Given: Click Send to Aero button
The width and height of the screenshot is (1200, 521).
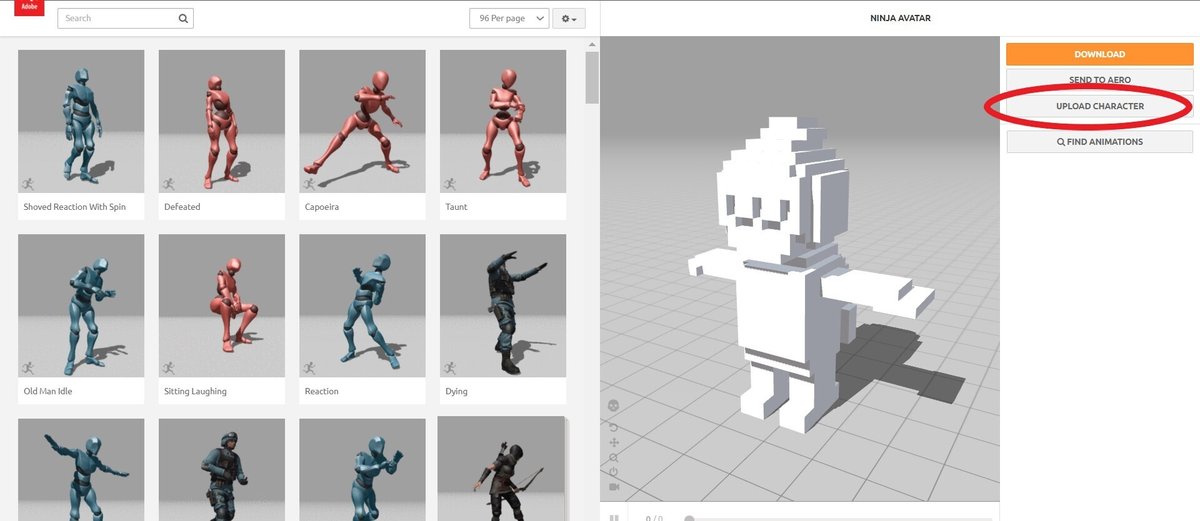Looking at the screenshot, I should 1099,80.
